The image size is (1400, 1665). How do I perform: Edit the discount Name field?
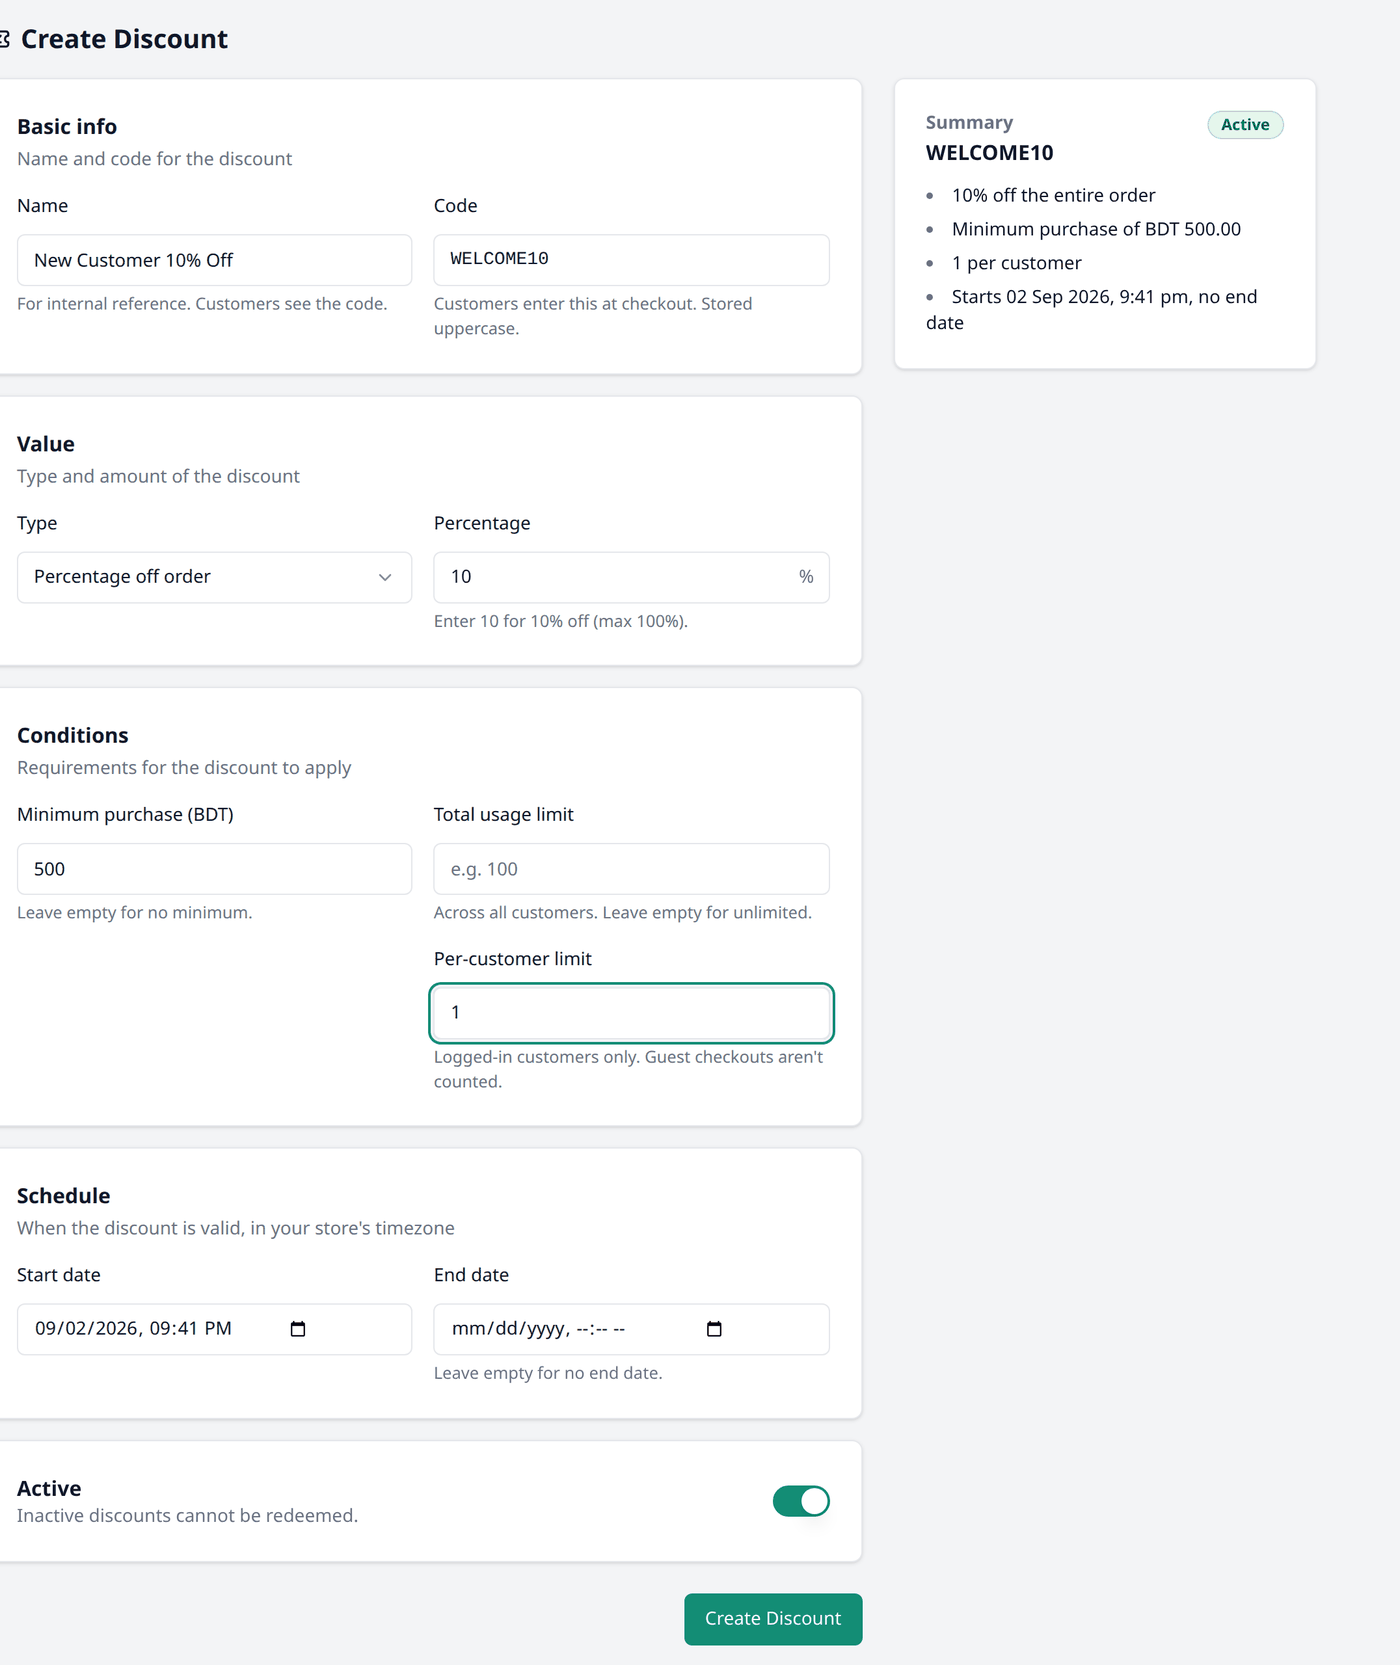coord(214,260)
